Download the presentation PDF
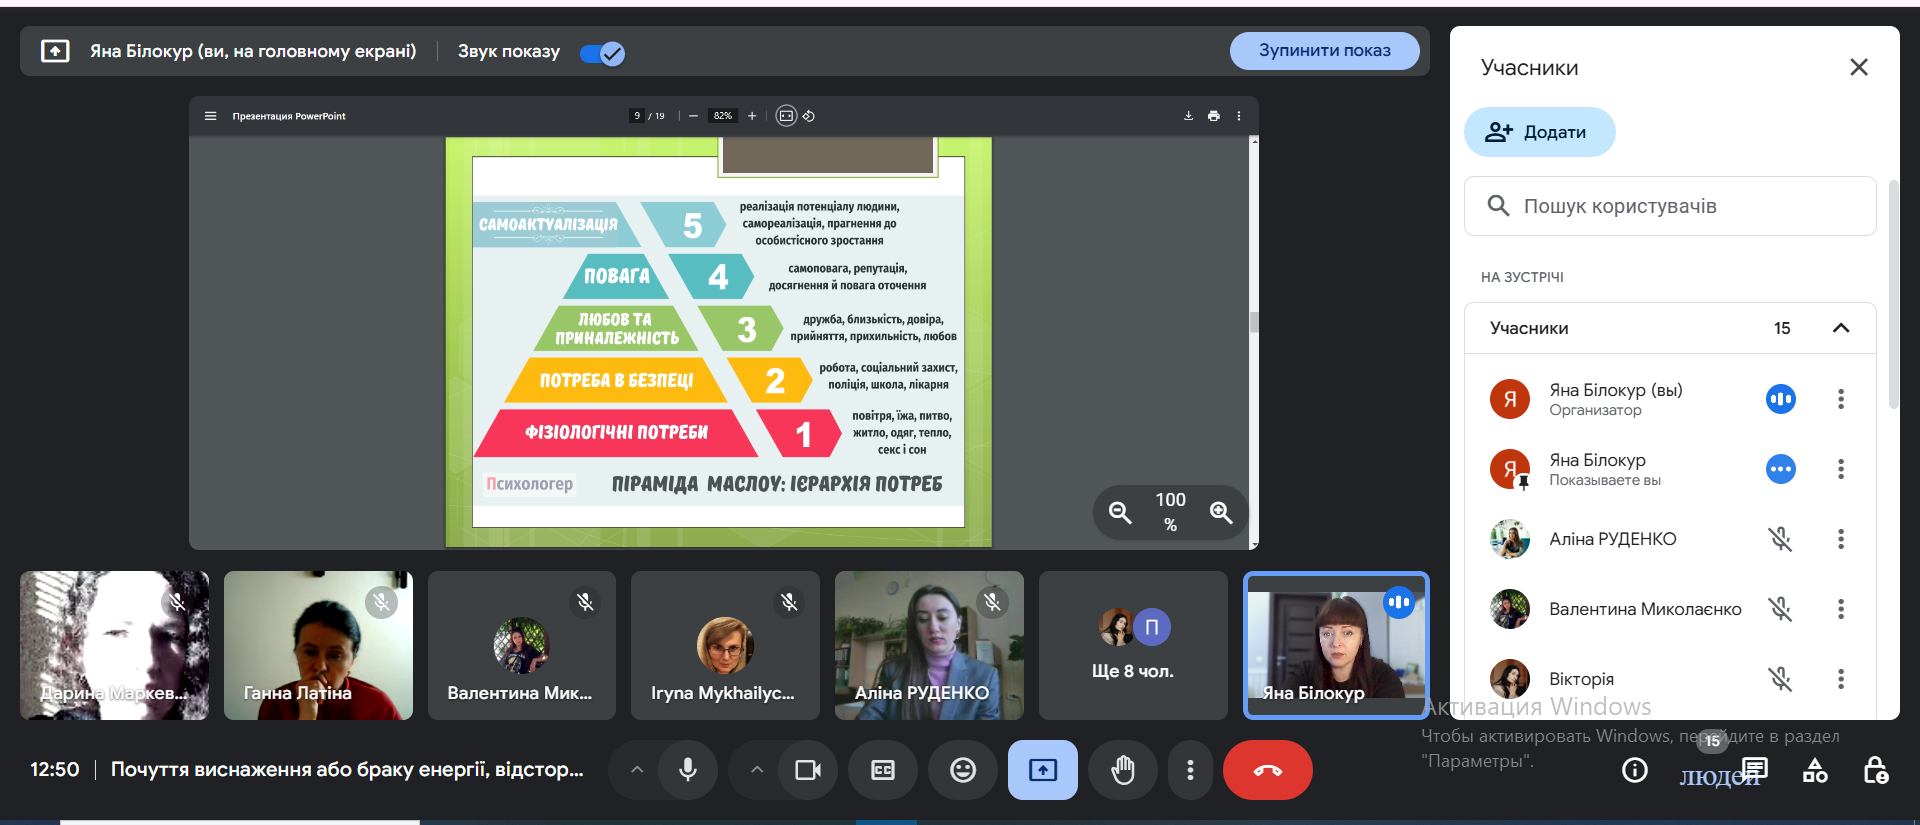 [1188, 116]
